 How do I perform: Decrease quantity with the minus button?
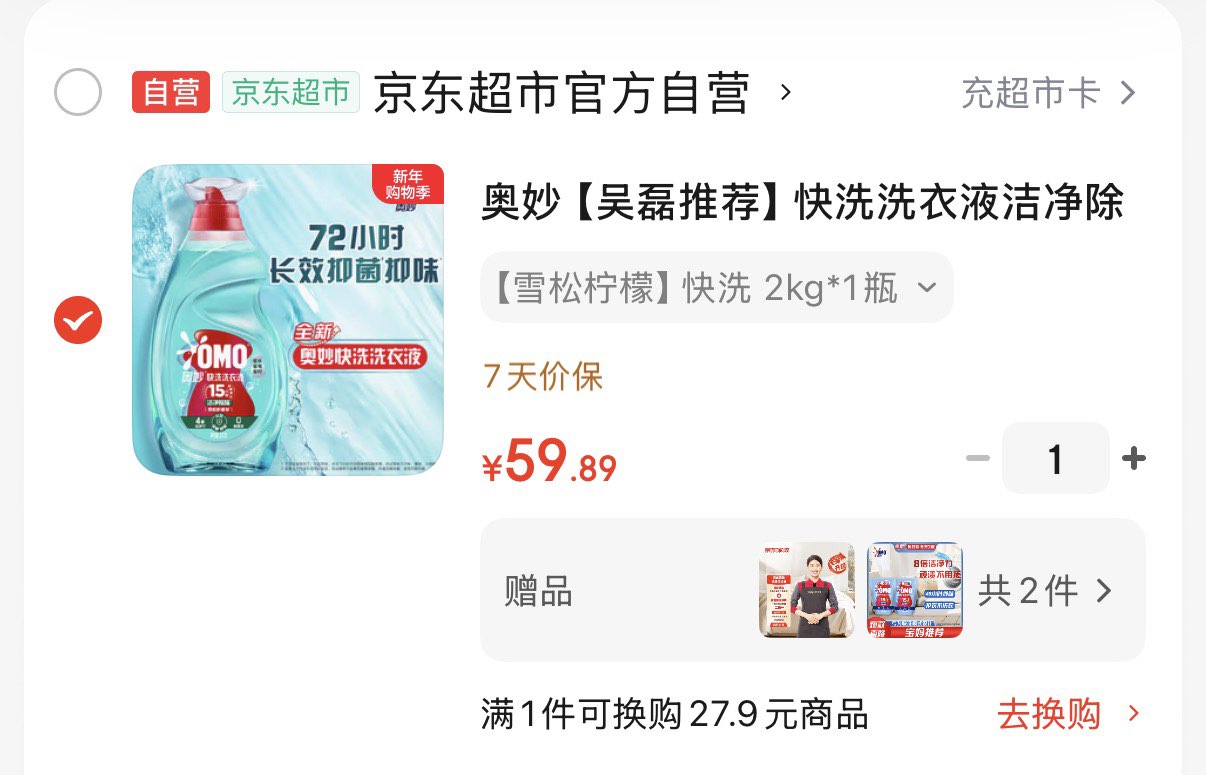pyautogui.click(x=977, y=458)
